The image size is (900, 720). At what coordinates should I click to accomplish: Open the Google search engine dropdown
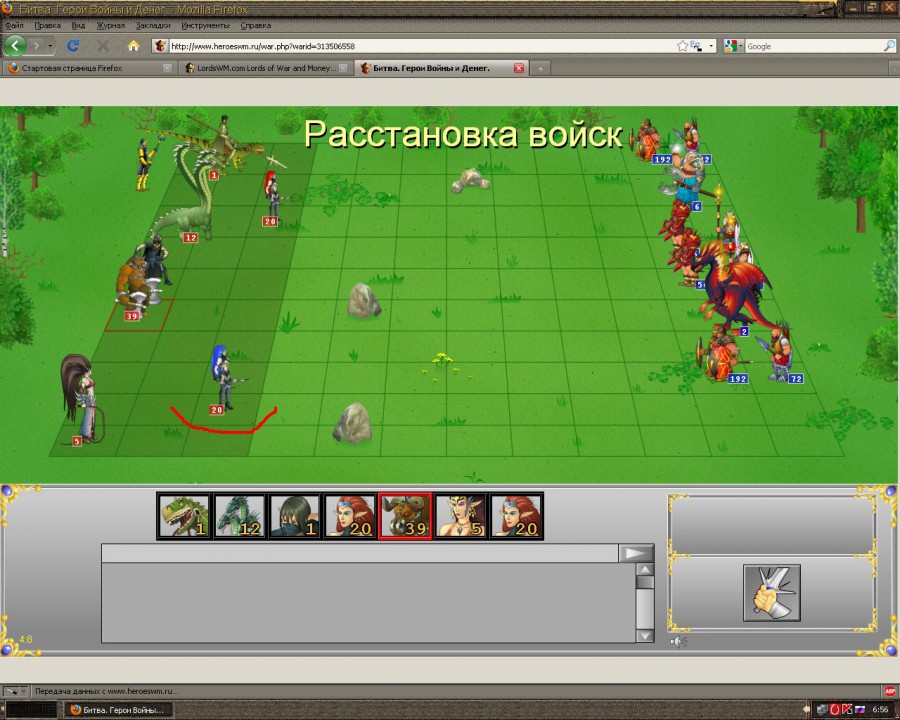click(x=732, y=46)
